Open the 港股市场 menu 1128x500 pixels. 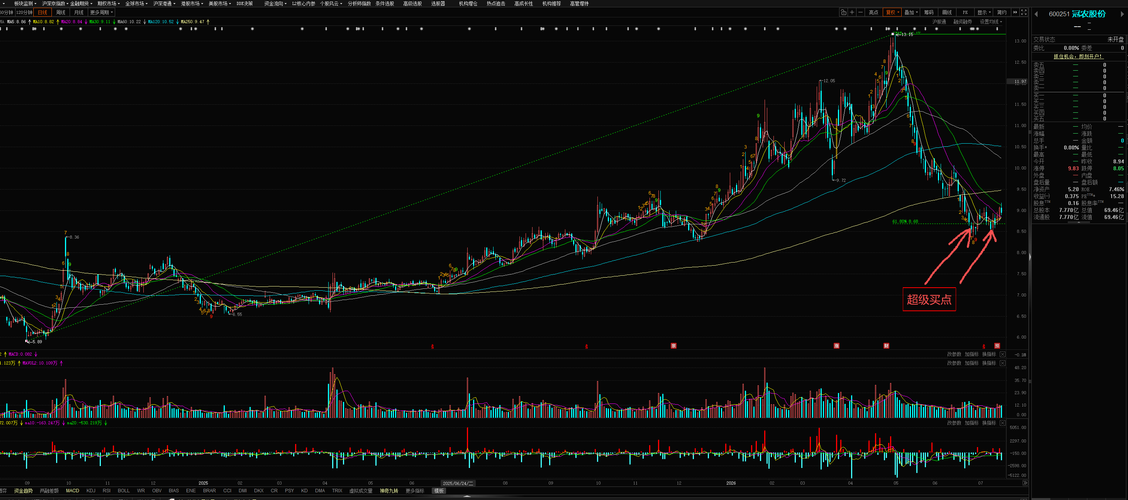[190, 4]
